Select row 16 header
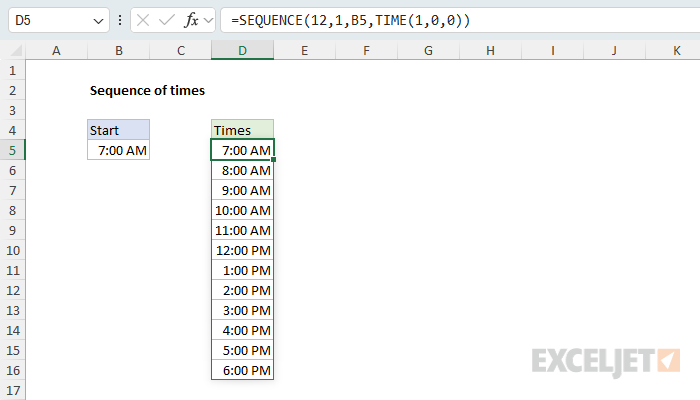This screenshot has height=400, width=700. pos(12,371)
